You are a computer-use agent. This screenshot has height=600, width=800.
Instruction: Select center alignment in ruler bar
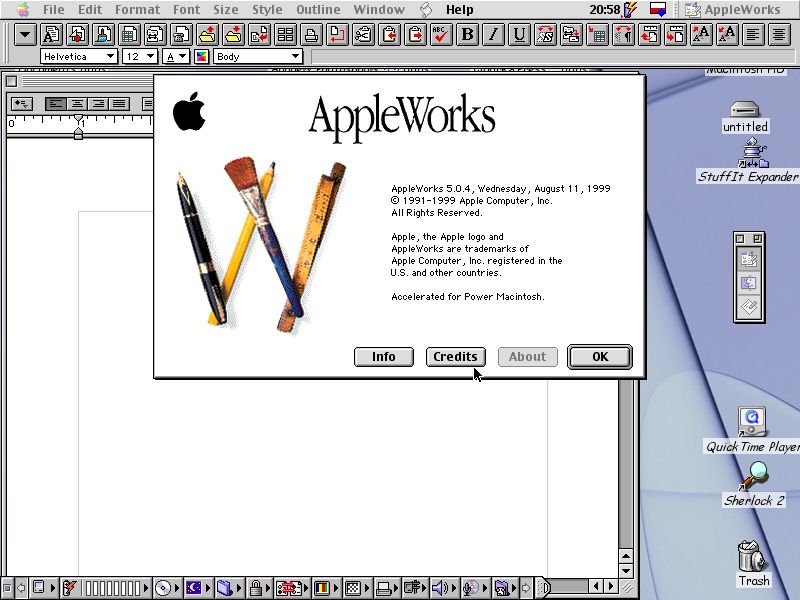pos(77,104)
